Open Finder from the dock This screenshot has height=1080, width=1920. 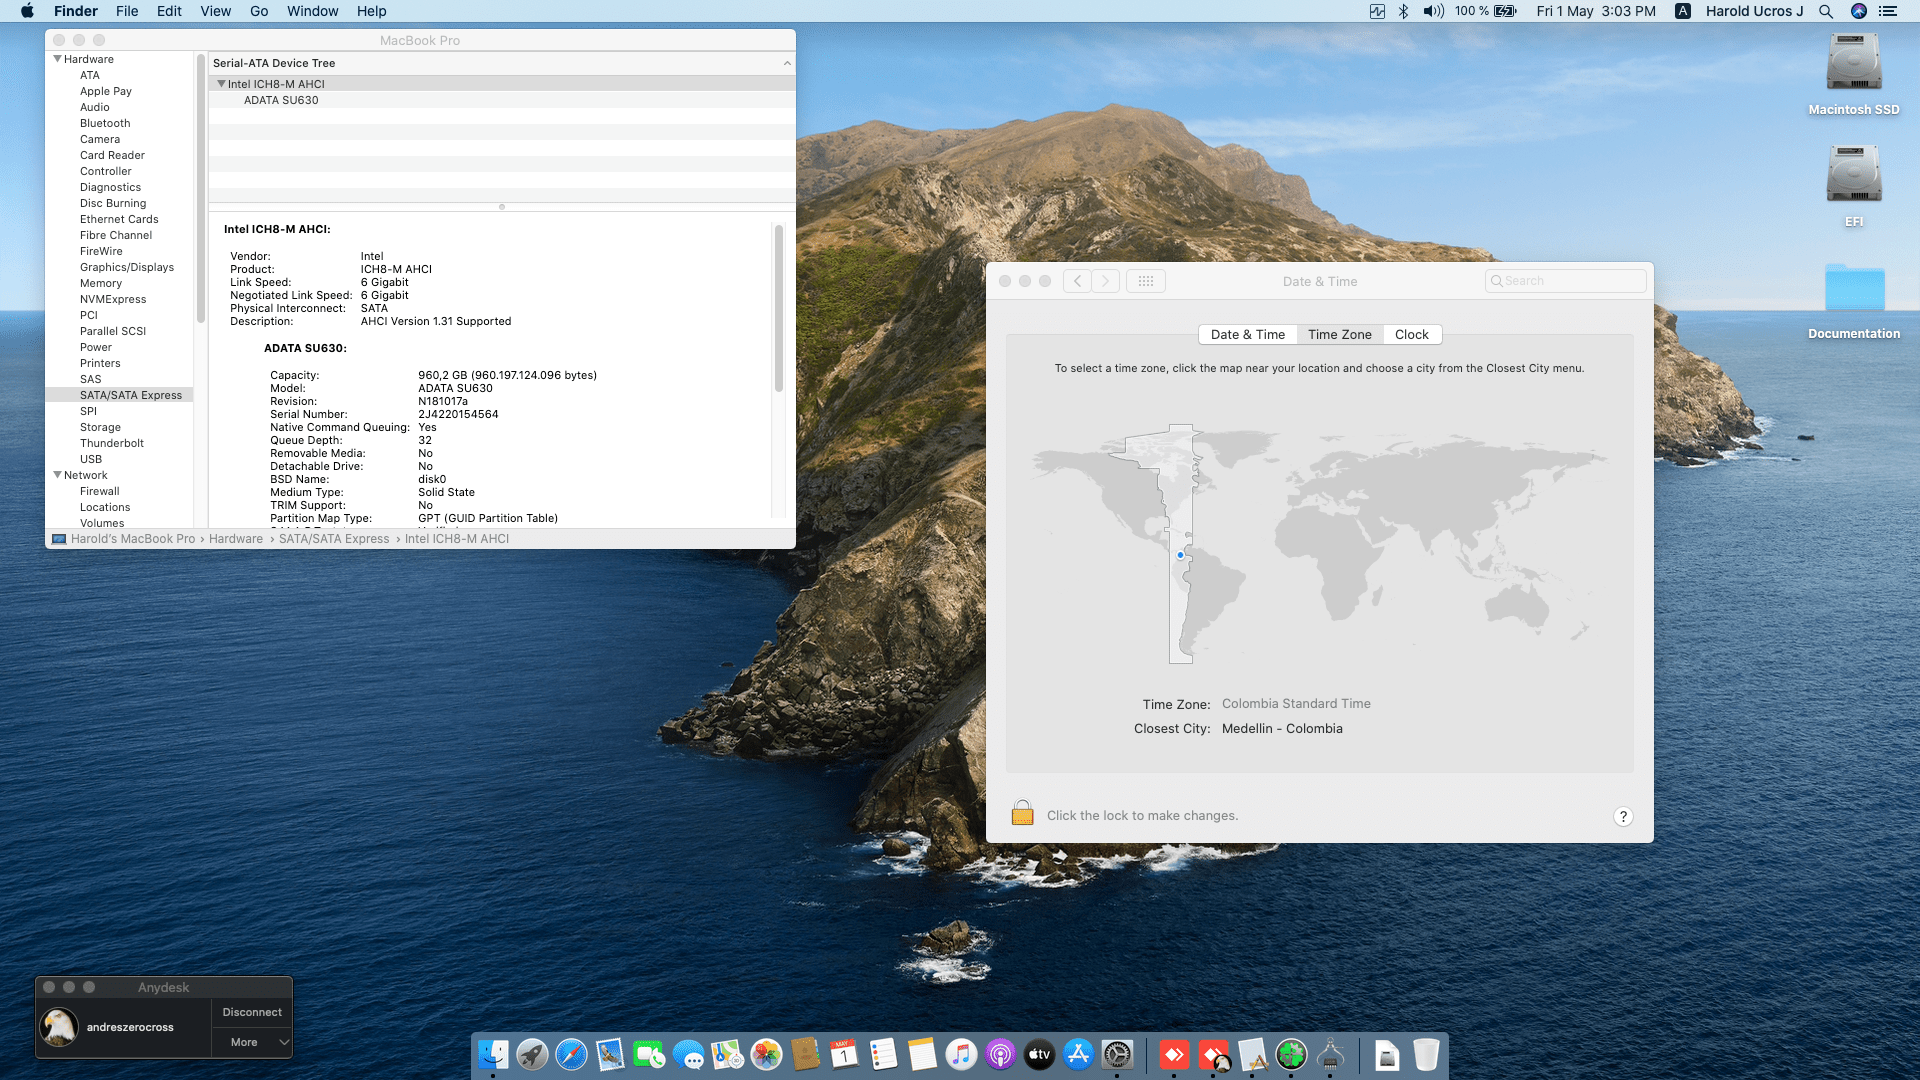(493, 1054)
